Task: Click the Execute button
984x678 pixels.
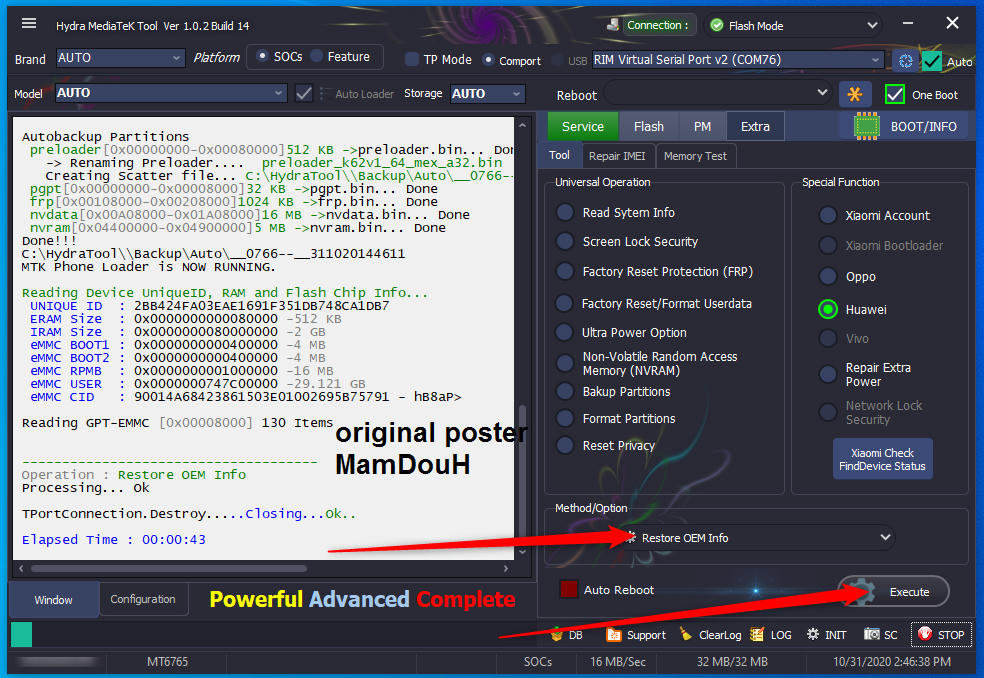Action: click(x=894, y=592)
